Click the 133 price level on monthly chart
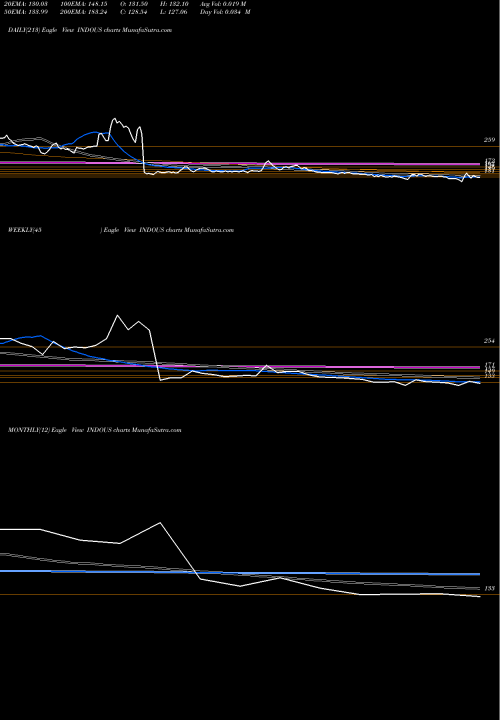This screenshot has height=720, width=500. (x=489, y=588)
